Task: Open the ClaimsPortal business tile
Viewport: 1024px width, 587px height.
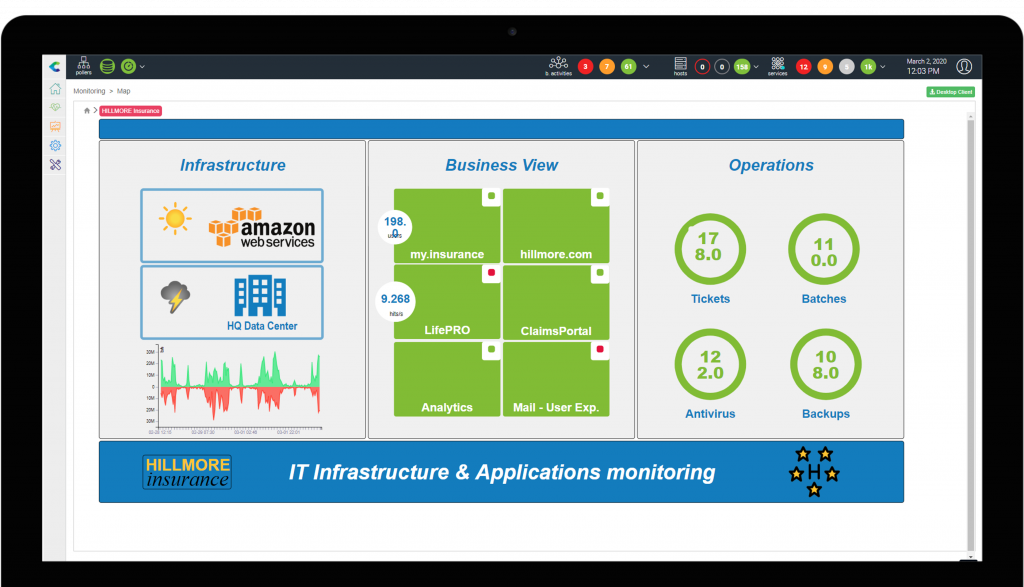Action: click(556, 302)
